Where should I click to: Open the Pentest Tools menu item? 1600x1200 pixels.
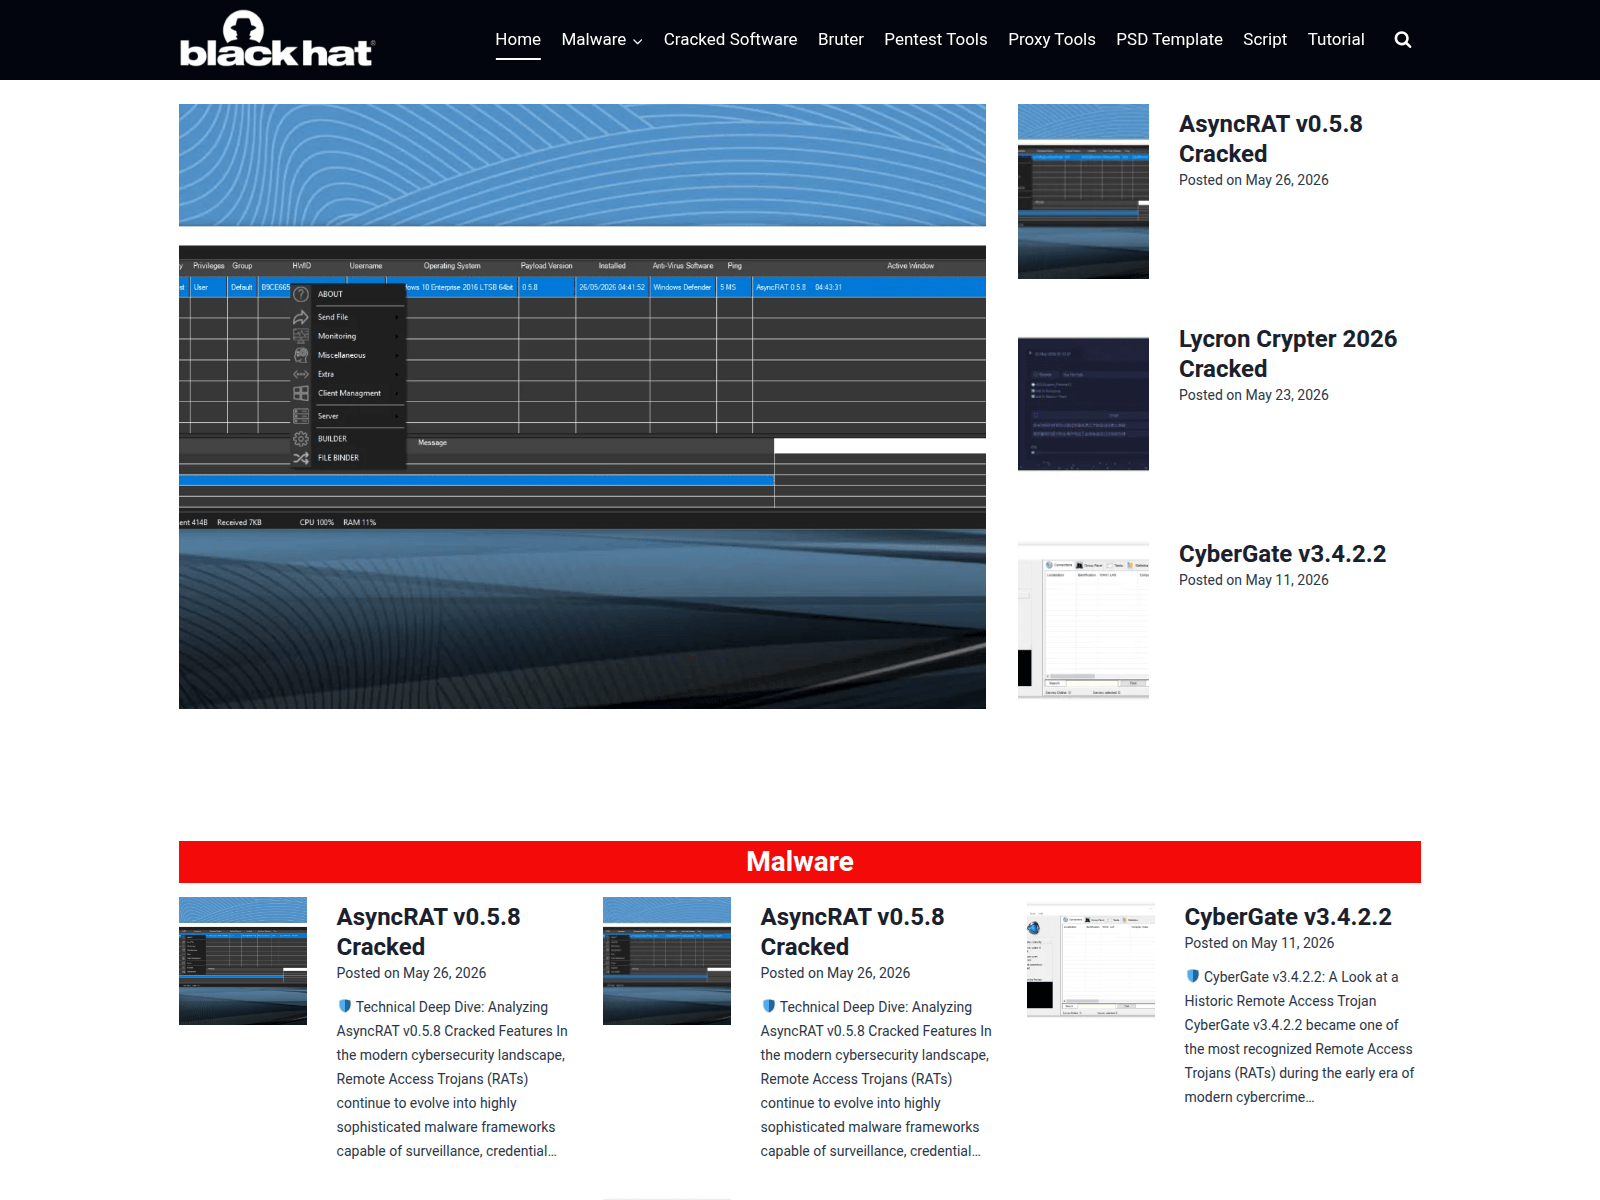click(935, 39)
